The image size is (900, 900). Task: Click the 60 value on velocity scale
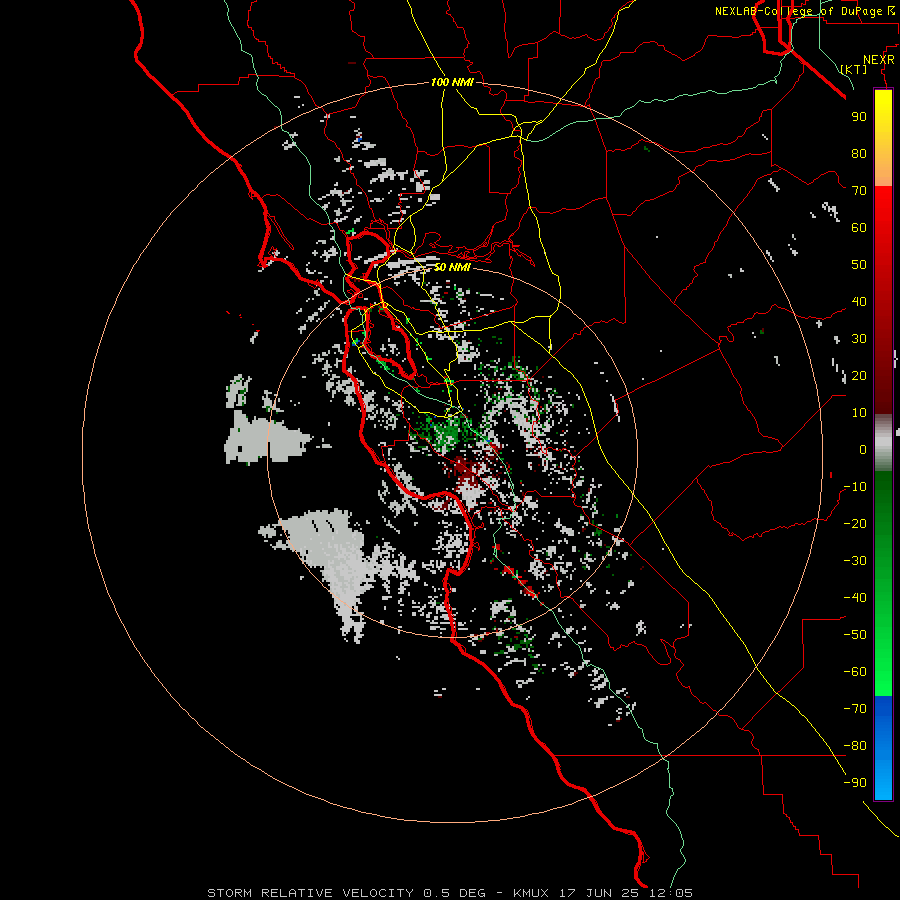pyautogui.click(x=859, y=227)
